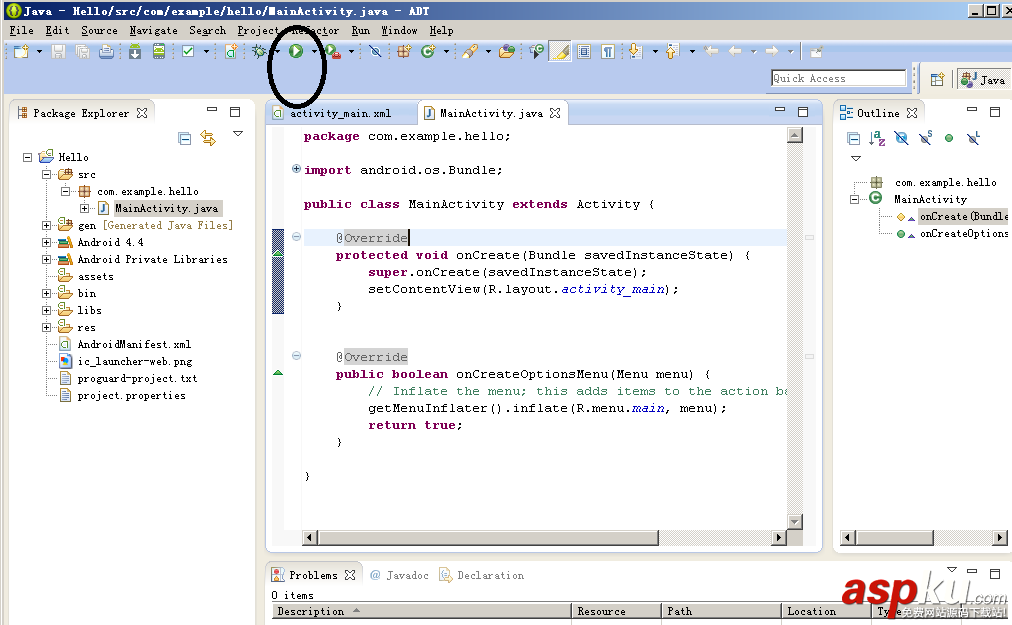Image resolution: width=1012 pixels, height=625 pixels.
Task: Collapse the src folder node
Action: [46, 174]
